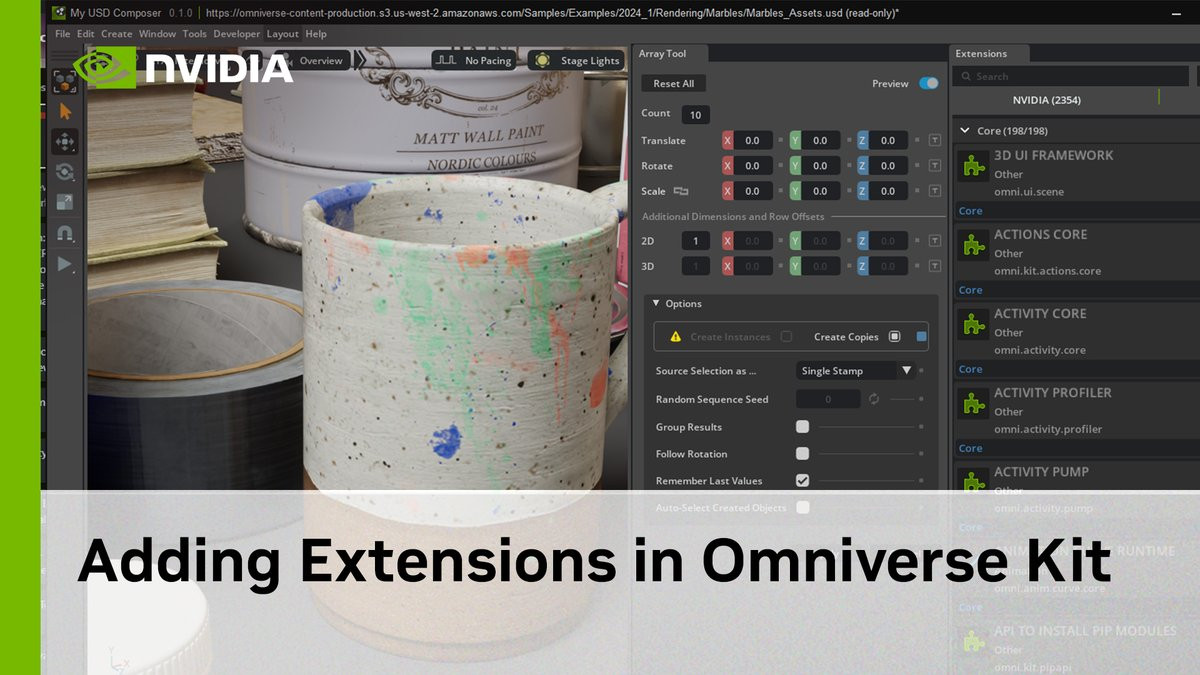1200x675 pixels.
Task: Select the Create Copies radio option
Action: click(895, 337)
